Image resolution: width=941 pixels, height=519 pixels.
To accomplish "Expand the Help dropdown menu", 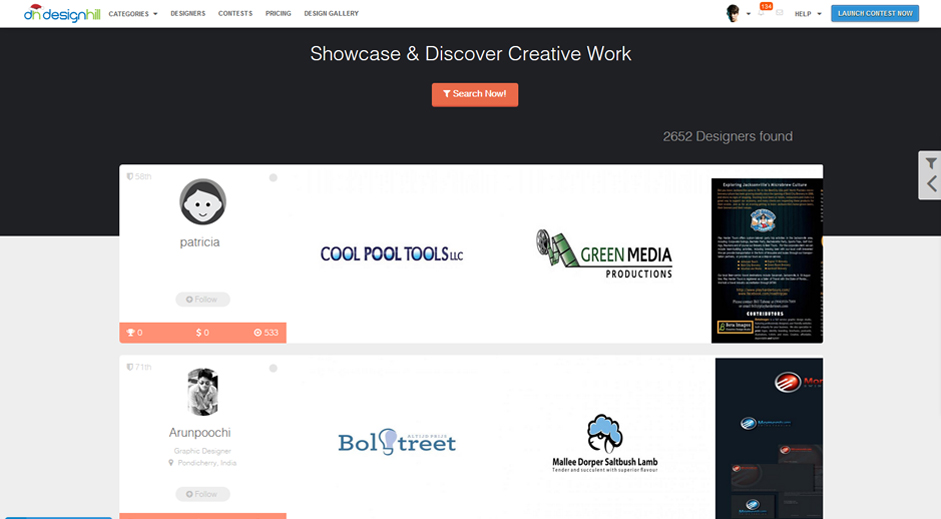I will [x=808, y=14].
